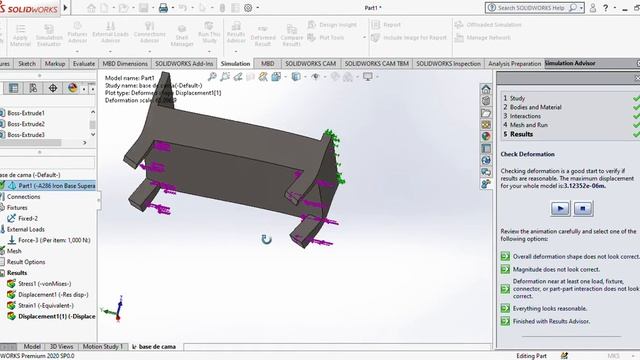Open the DisplayManager color ball tab icon

[73, 88]
